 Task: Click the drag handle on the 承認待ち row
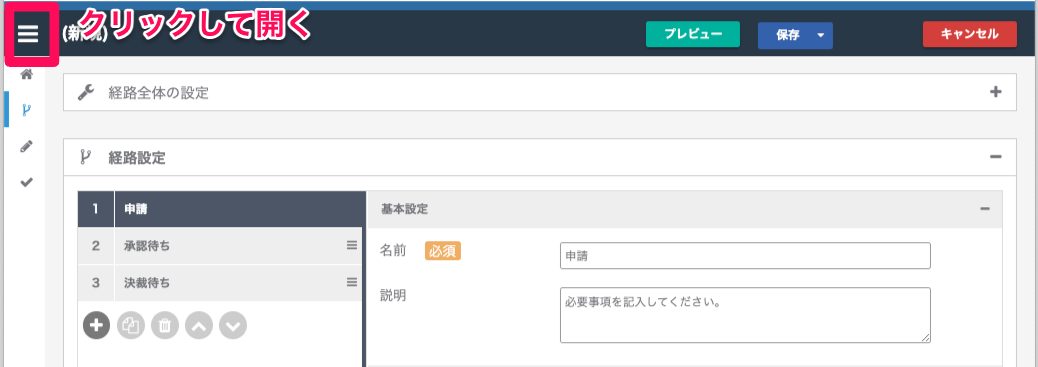pyautogui.click(x=352, y=245)
